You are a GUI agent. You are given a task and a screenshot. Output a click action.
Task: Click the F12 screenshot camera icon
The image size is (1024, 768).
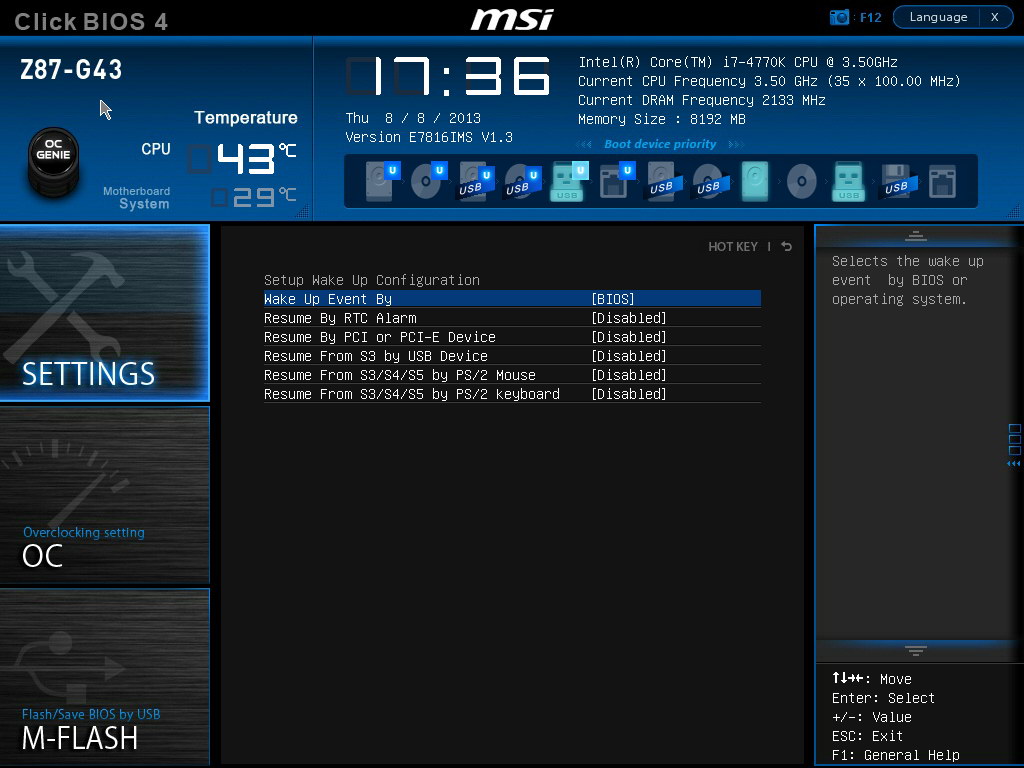point(839,17)
